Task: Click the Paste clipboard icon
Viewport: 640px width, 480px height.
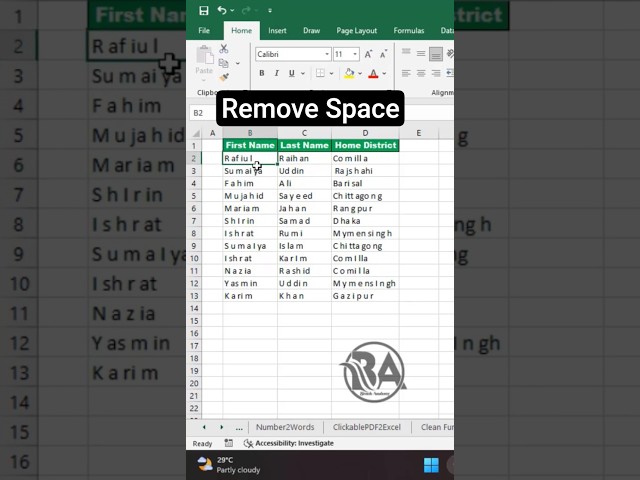Action: click(x=204, y=55)
